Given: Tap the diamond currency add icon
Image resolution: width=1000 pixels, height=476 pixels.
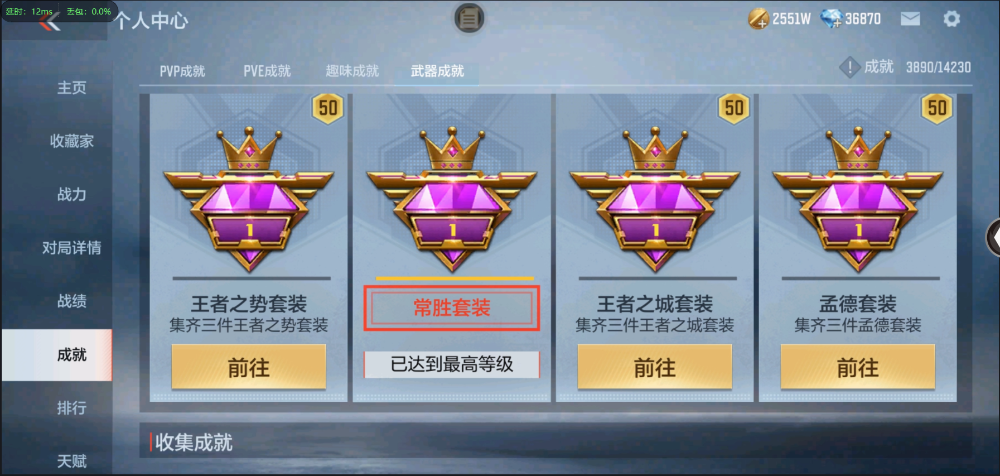Looking at the screenshot, I should pos(832,19).
